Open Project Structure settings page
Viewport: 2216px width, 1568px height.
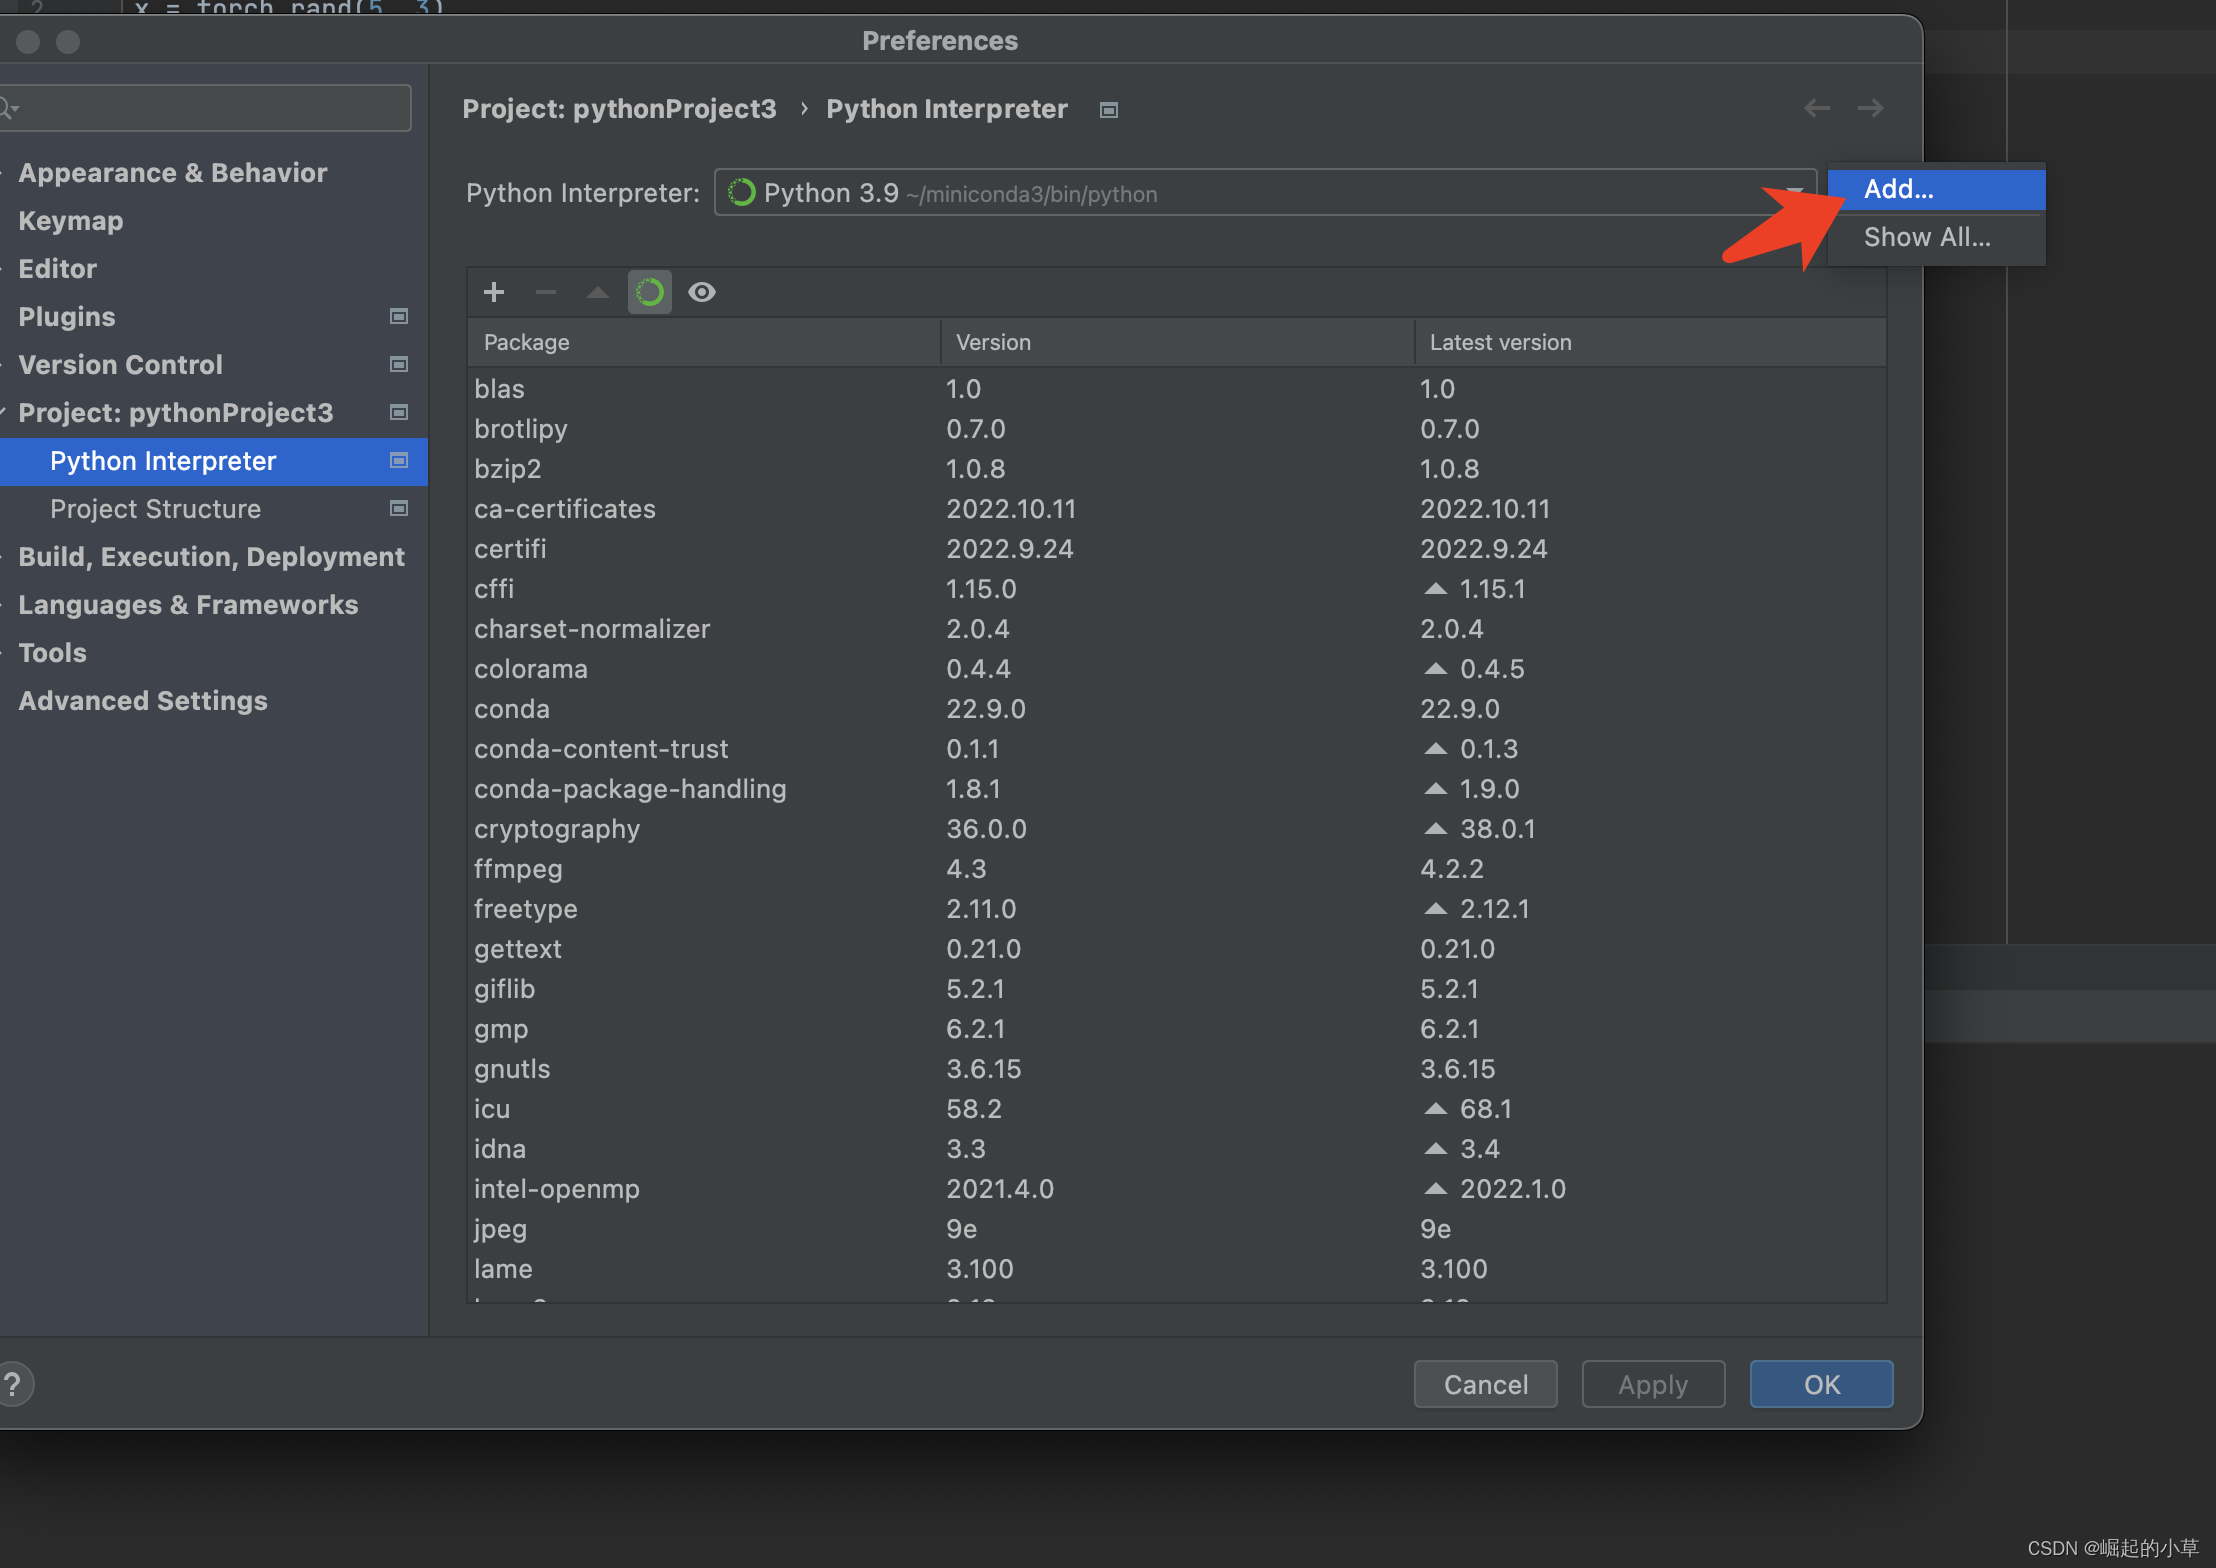155,508
